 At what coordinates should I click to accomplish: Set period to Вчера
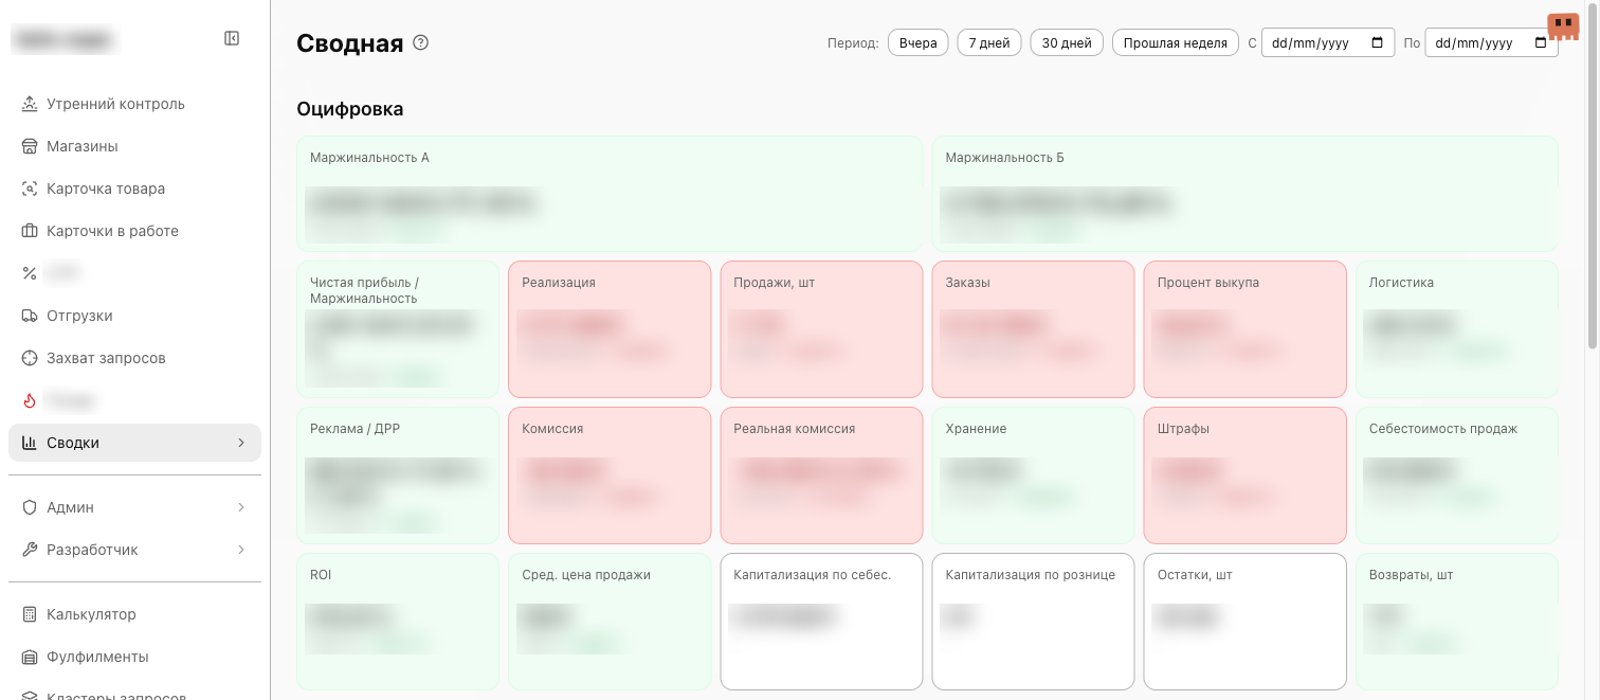click(918, 43)
